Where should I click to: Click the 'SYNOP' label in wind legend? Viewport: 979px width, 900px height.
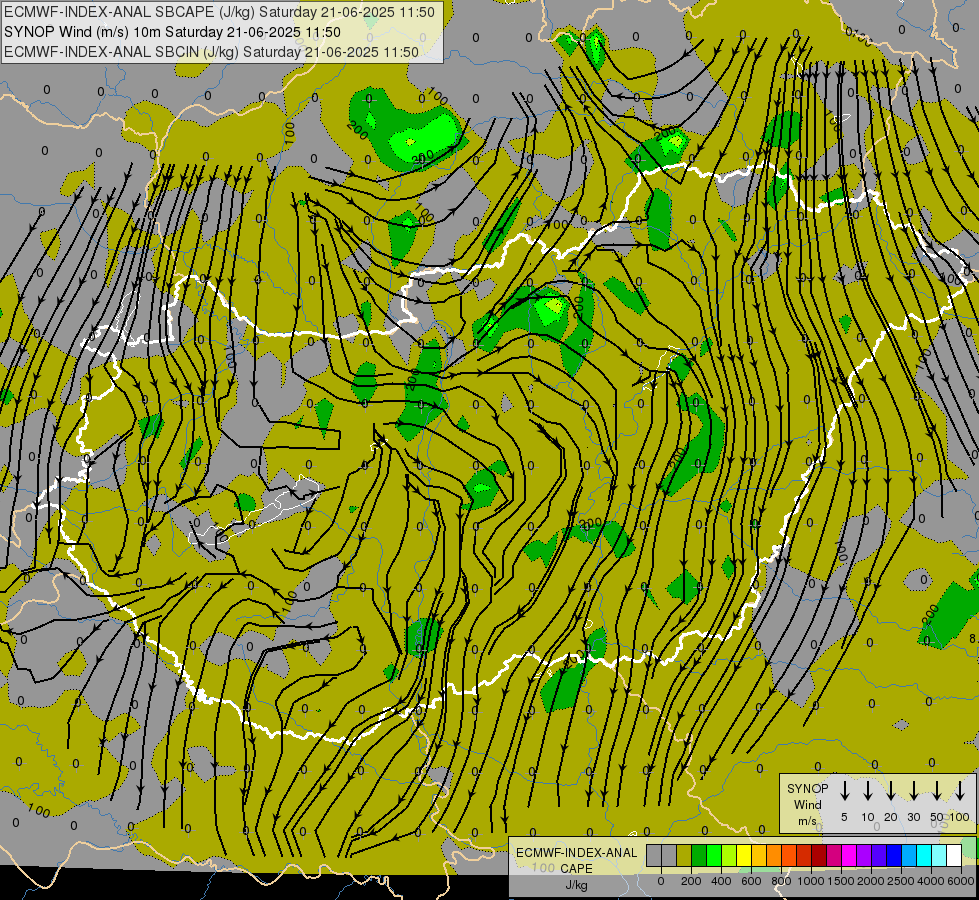point(807,788)
